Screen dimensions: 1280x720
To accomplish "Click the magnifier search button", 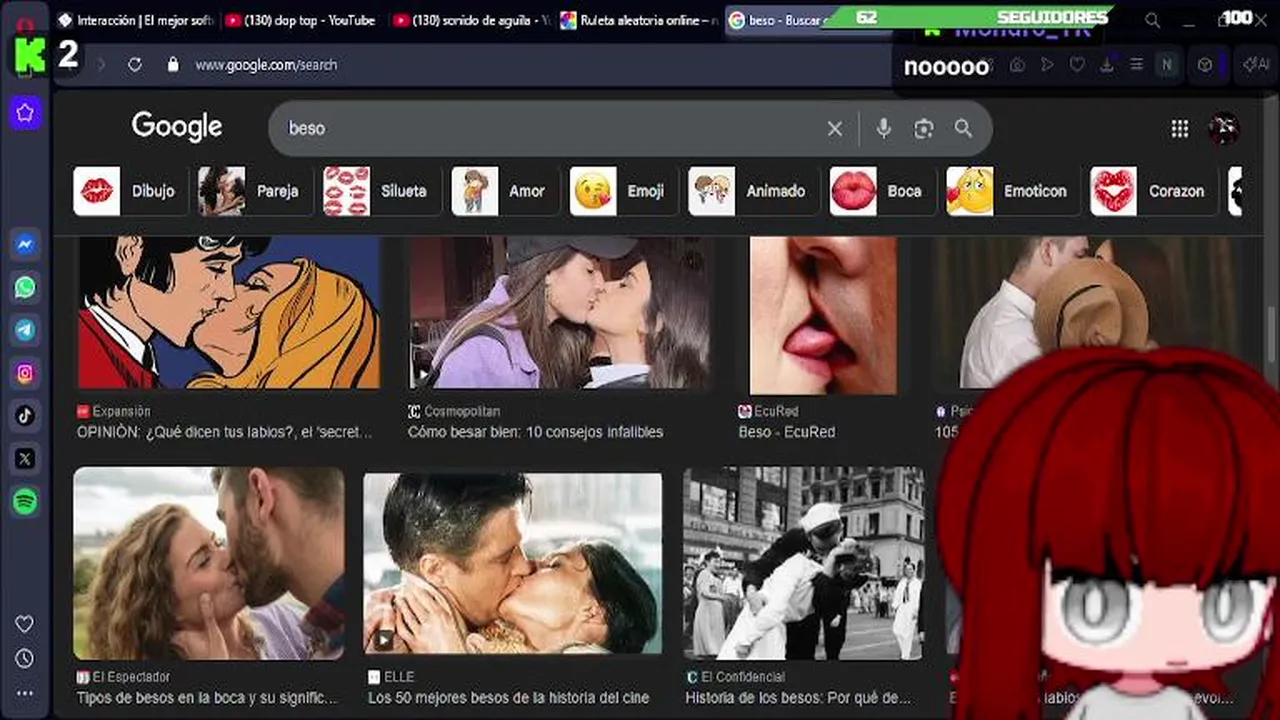I will (x=963, y=128).
